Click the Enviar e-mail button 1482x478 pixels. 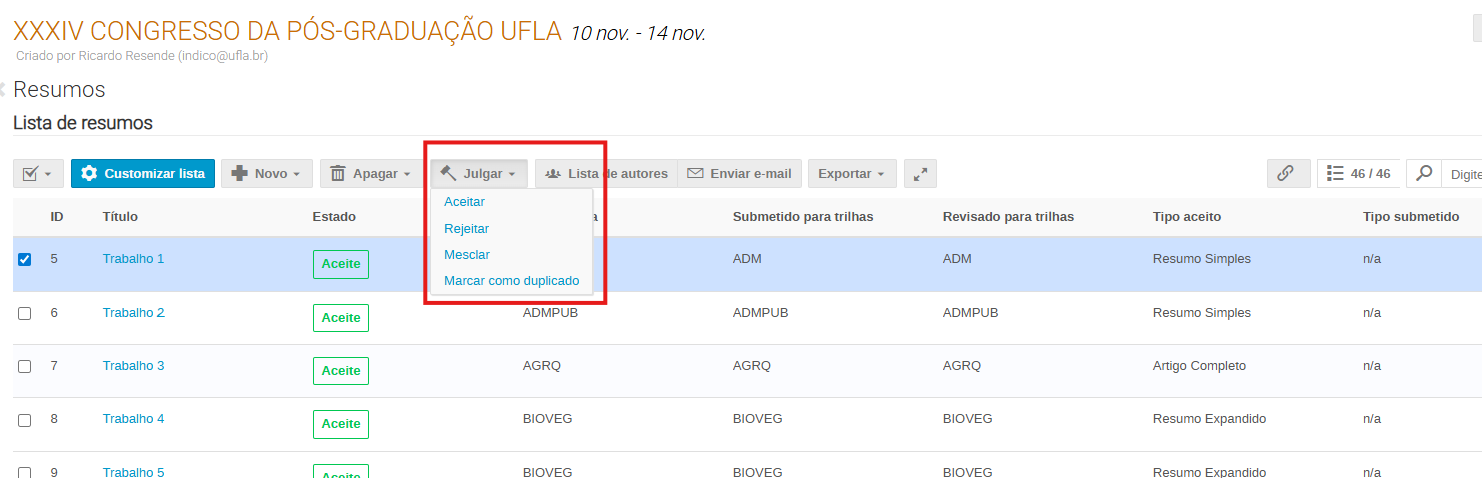point(739,173)
